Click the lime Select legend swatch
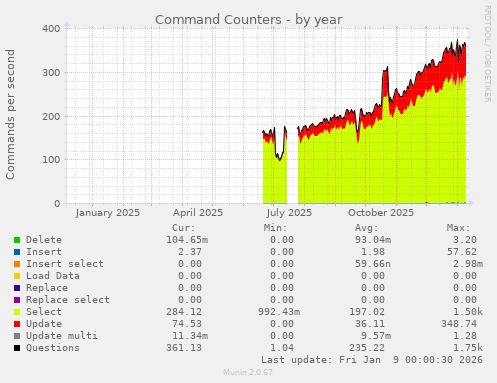This screenshot has width=497, height=383. [x=17, y=312]
